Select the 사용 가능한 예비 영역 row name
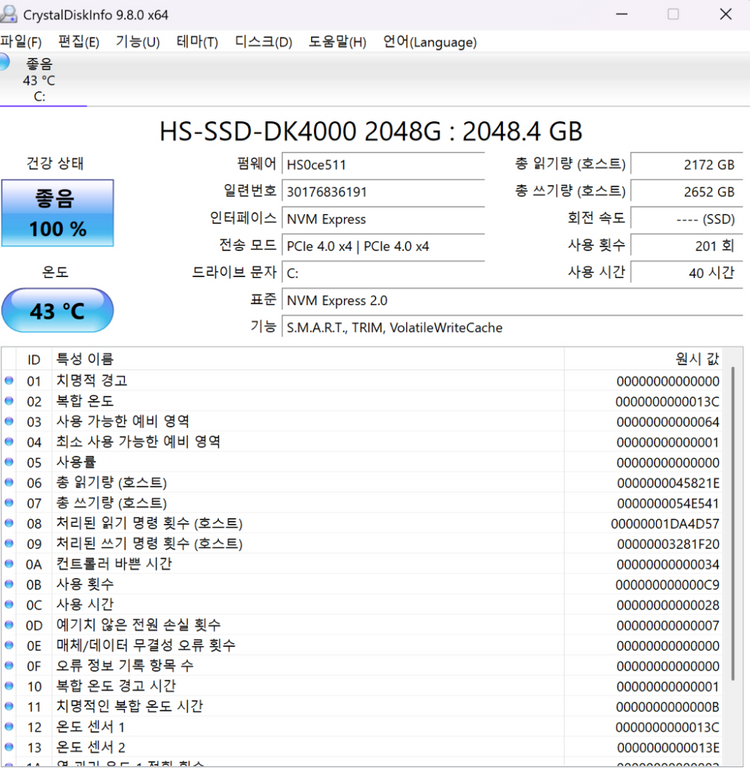 [x=122, y=421]
